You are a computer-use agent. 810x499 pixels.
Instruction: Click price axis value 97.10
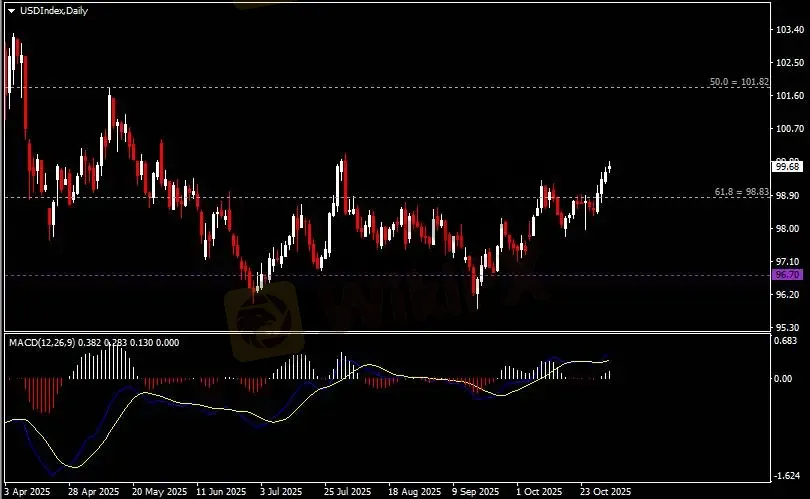click(788, 262)
